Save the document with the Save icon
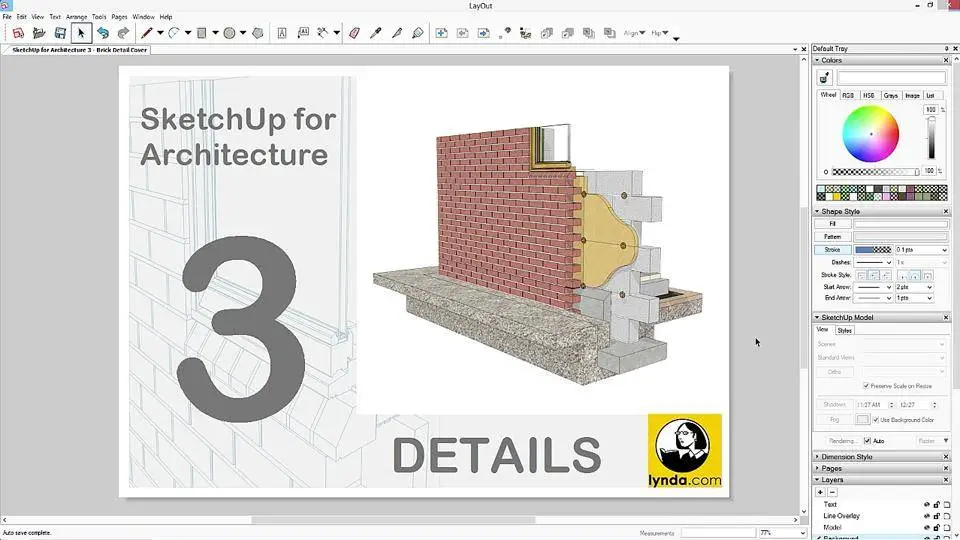 point(60,33)
